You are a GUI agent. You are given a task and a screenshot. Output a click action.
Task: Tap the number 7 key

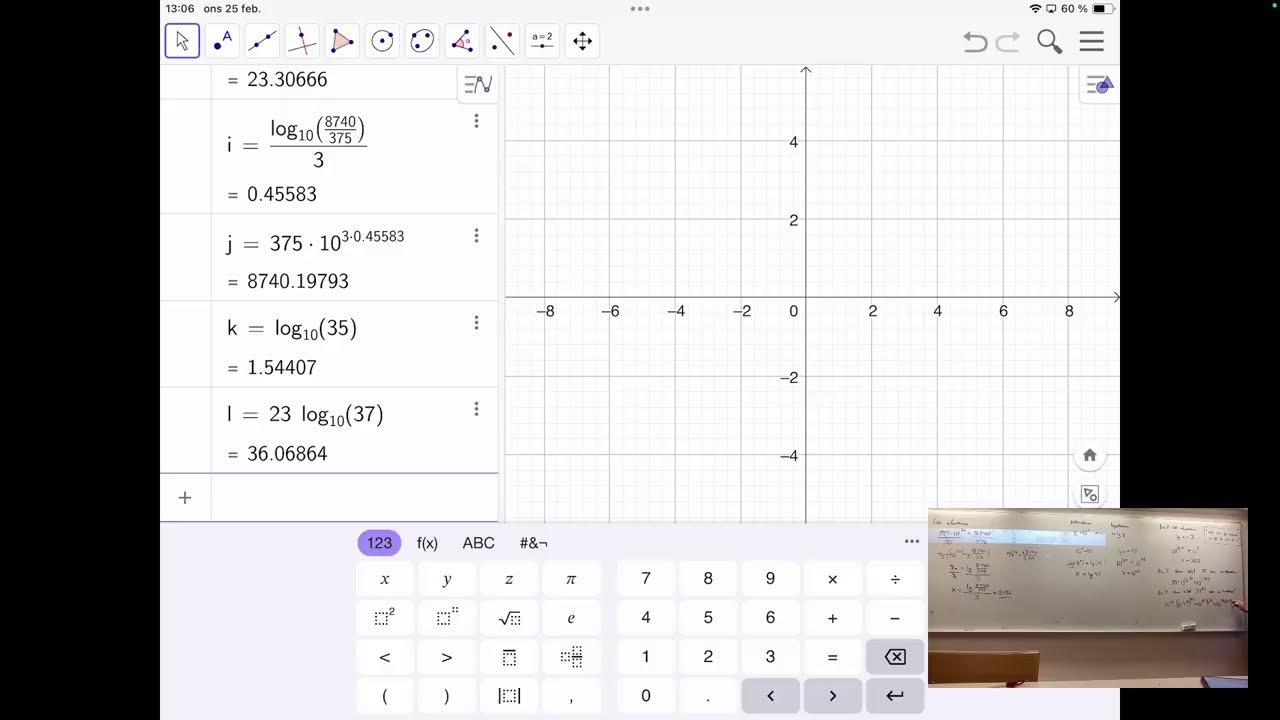point(646,579)
